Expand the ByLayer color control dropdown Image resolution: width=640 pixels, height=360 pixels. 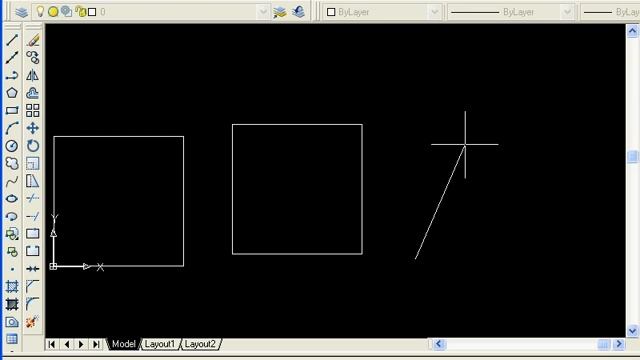click(435, 12)
